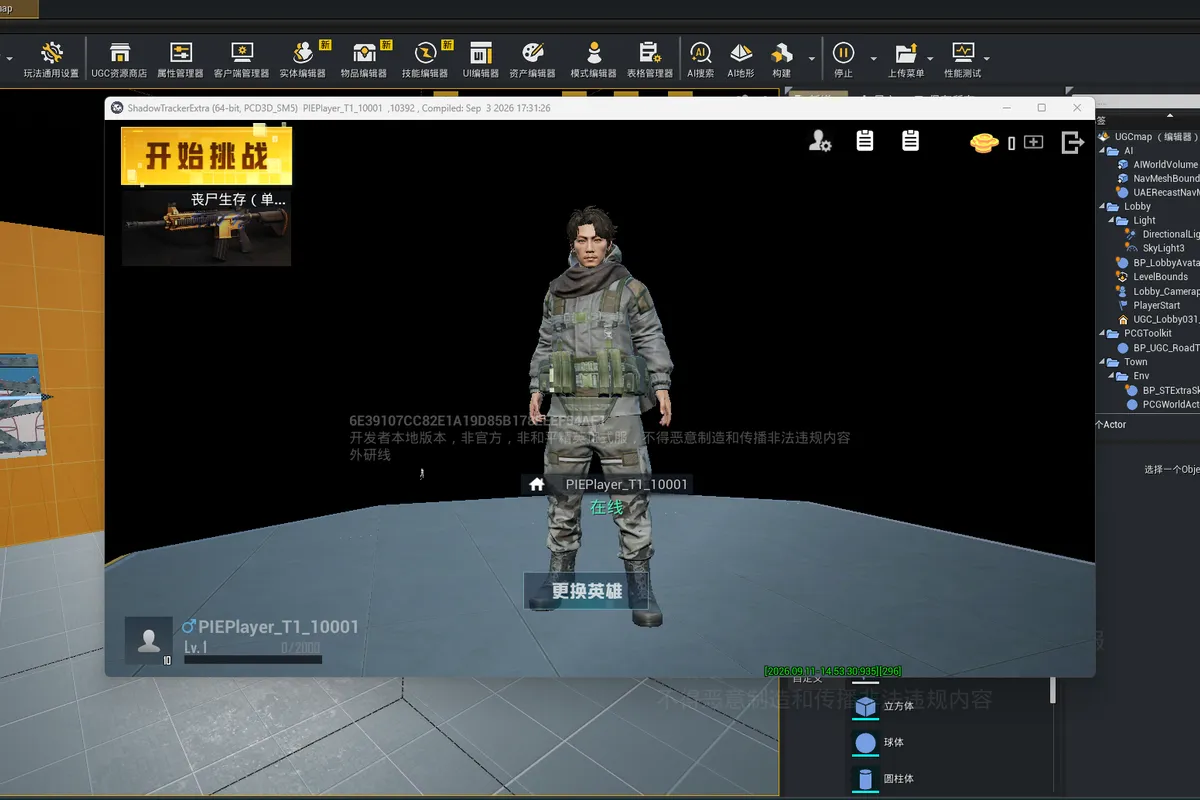Open 模式编辑器 mode editor
Image resolution: width=1200 pixels, height=800 pixels.
click(594, 60)
